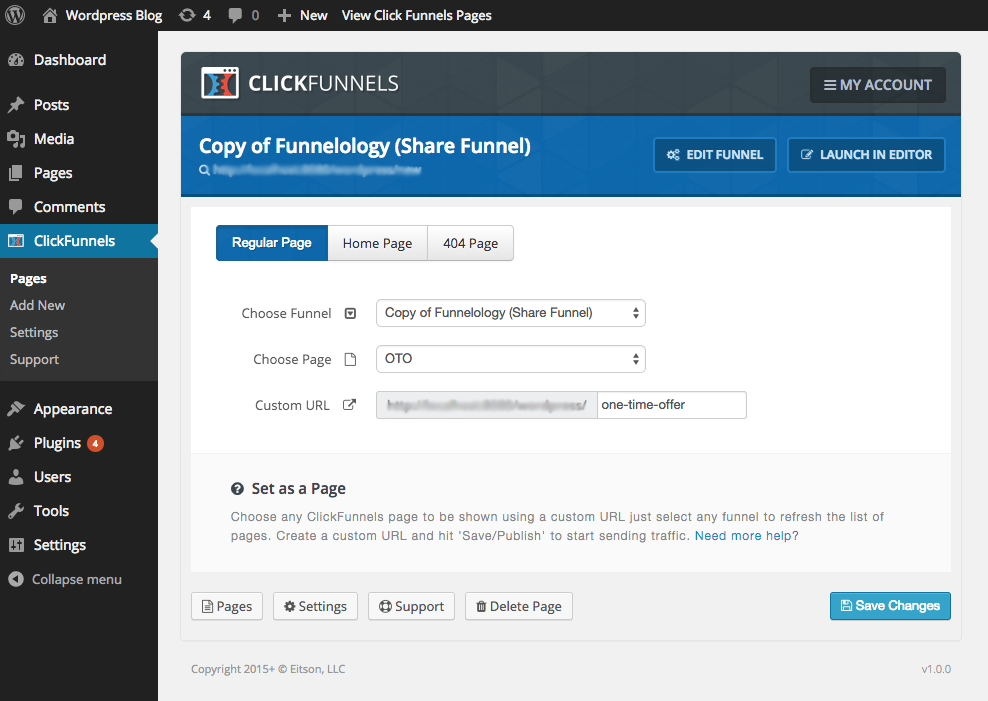Click LAUNCH IN EDITOR button
988x701 pixels.
(x=866, y=155)
